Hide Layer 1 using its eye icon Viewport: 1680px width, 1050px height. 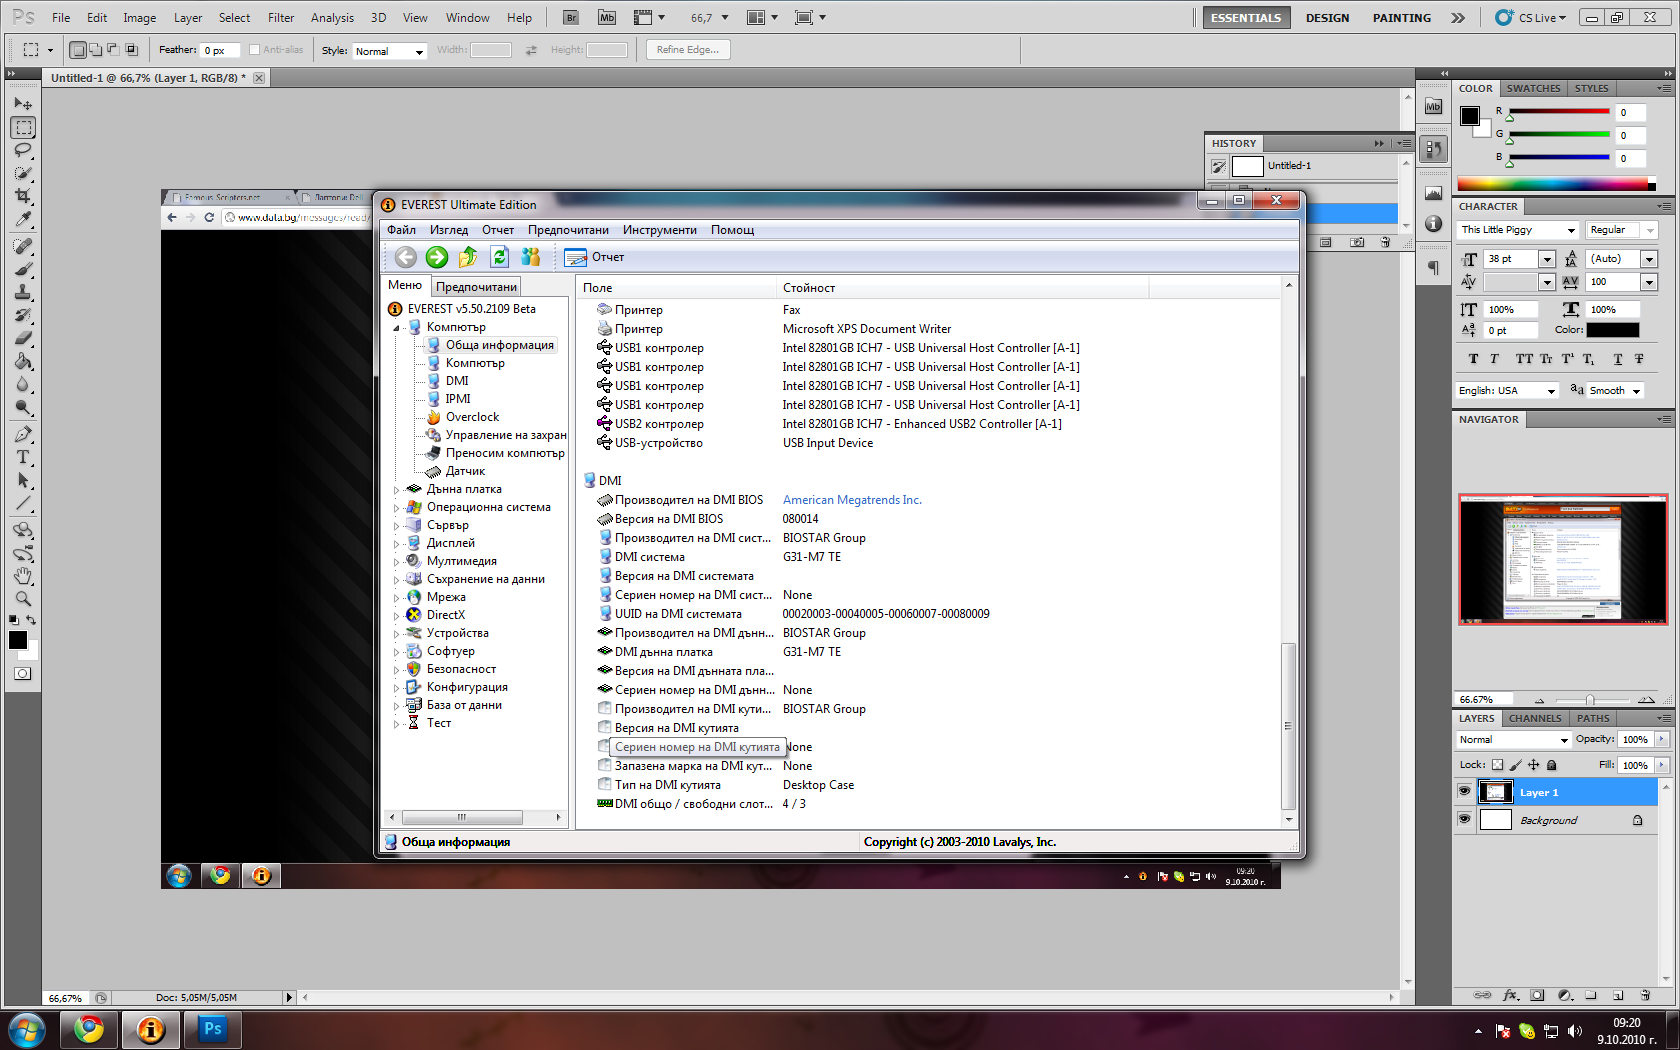click(x=1464, y=791)
